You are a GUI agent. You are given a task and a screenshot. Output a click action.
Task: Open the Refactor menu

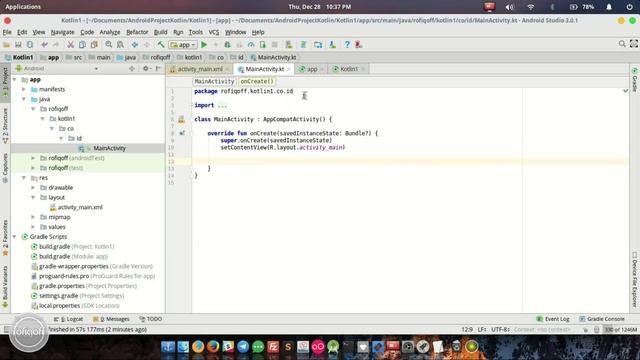point(137,32)
